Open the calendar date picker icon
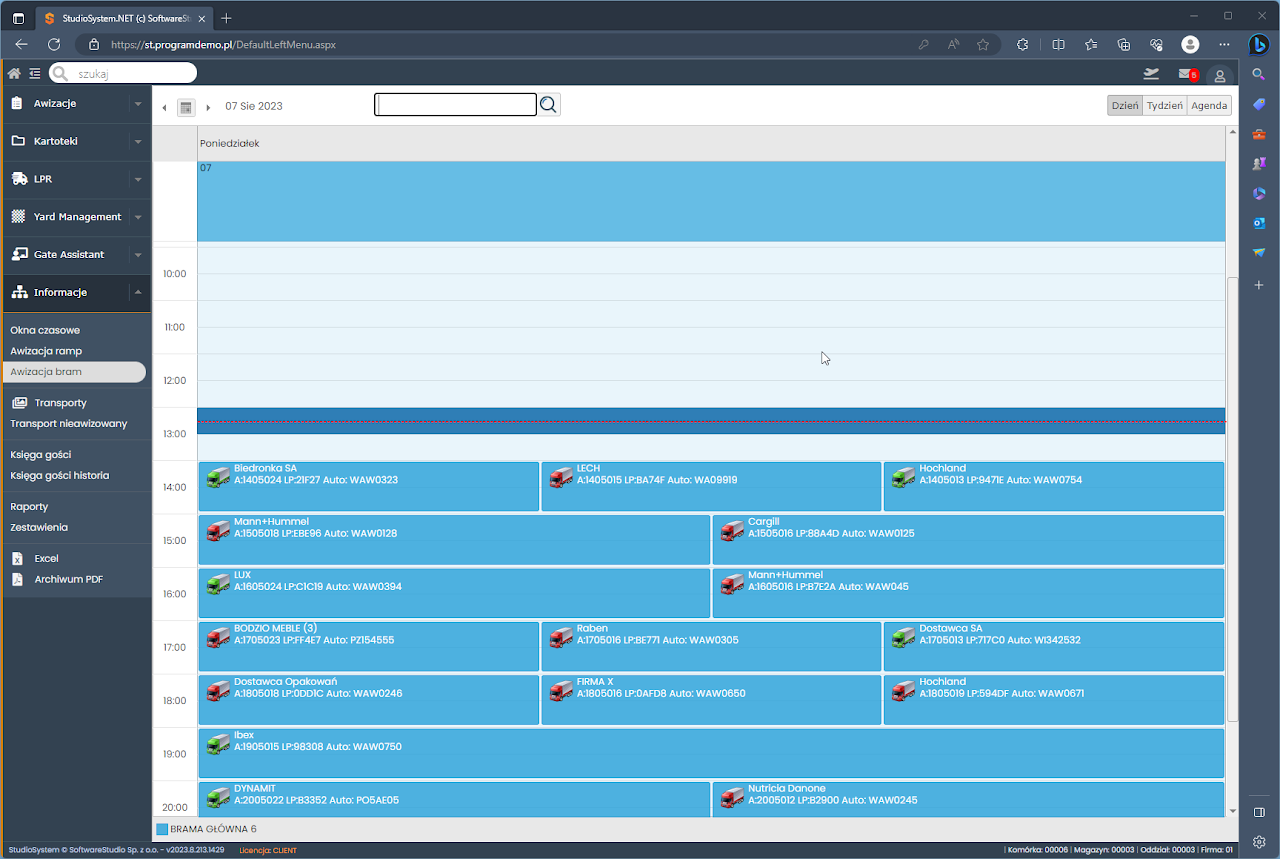The width and height of the screenshot is (1280, 859). click(x=185, y=107)
